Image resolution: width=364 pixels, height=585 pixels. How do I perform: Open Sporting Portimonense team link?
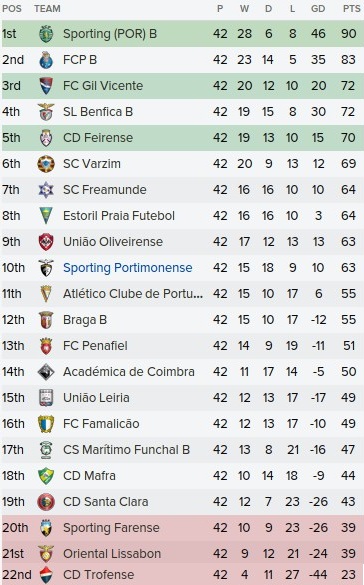pyautogui.click(x=128, y=268)
